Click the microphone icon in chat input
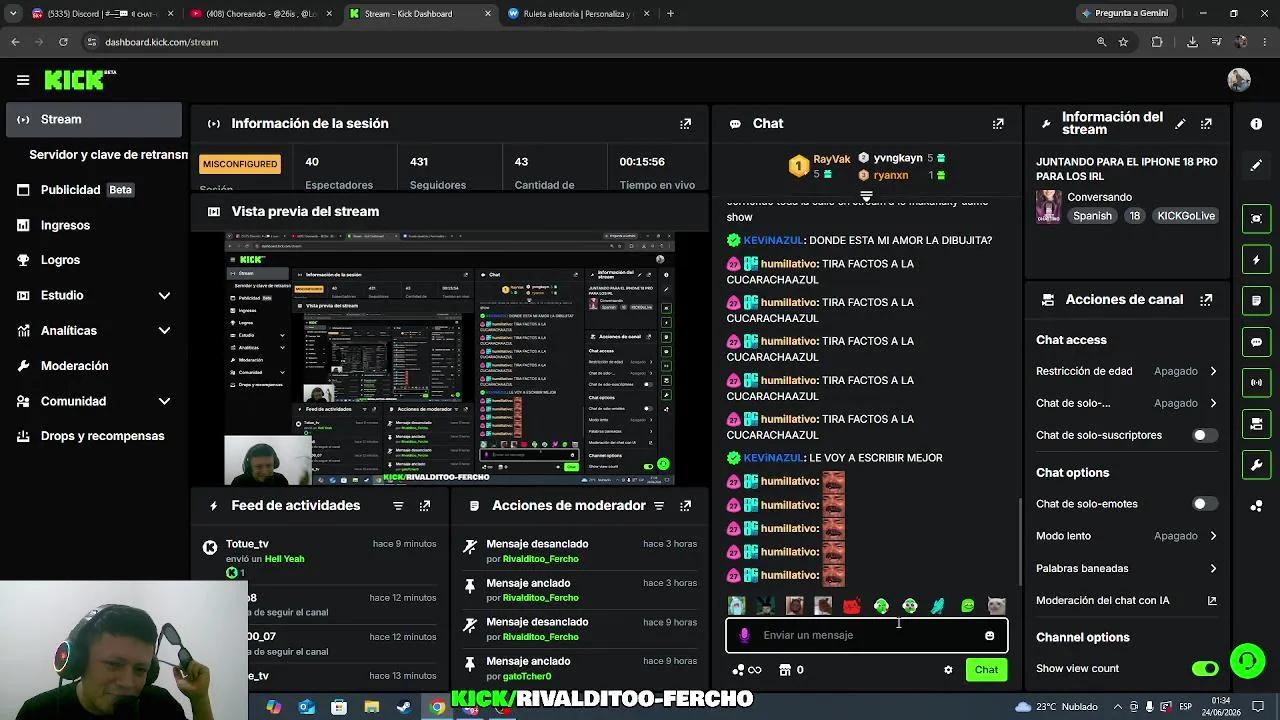 [744, 636]
